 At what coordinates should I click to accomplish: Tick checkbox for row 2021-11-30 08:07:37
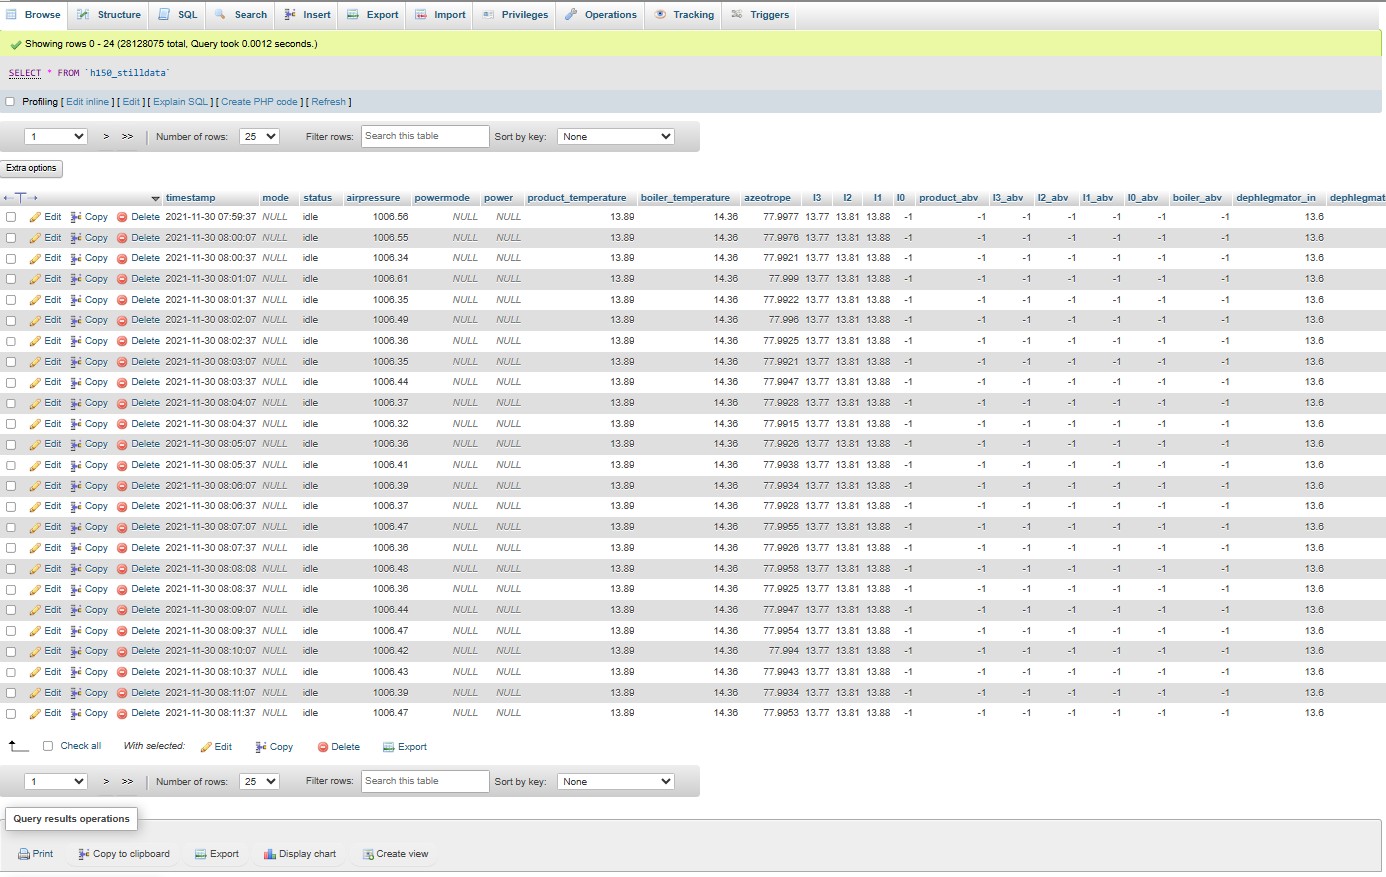click(11, 548)
